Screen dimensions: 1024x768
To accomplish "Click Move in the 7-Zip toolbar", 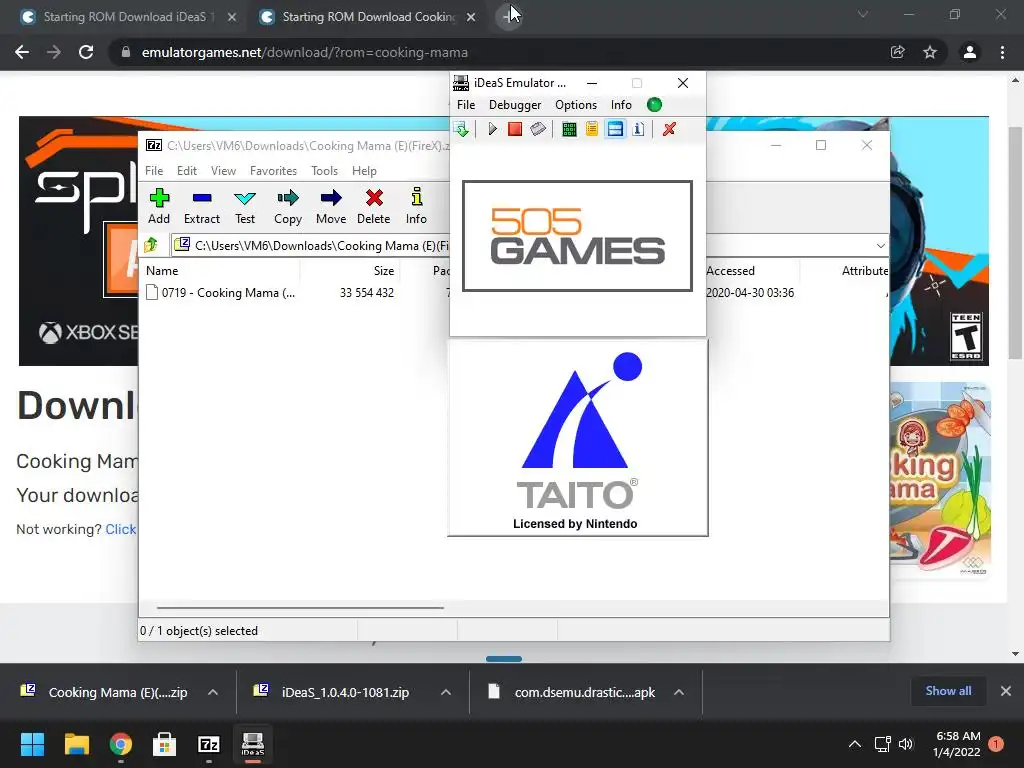I will [331, 206].
